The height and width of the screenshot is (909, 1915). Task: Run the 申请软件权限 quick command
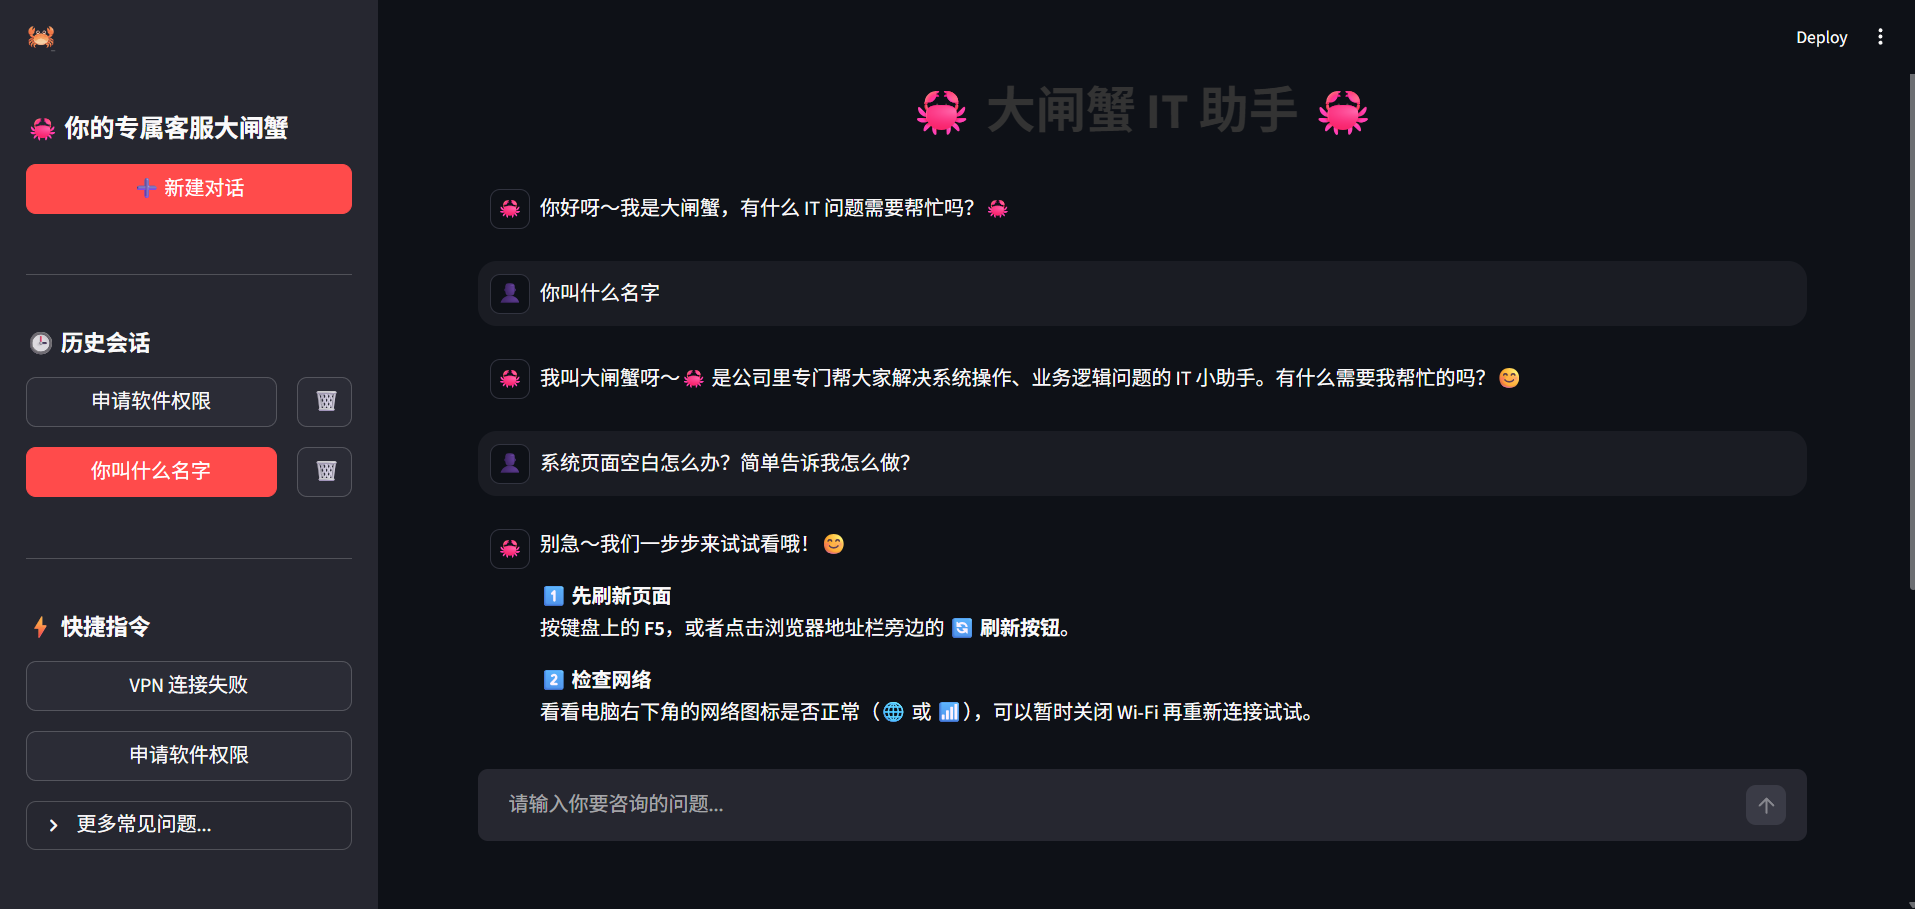coord(188,756)
